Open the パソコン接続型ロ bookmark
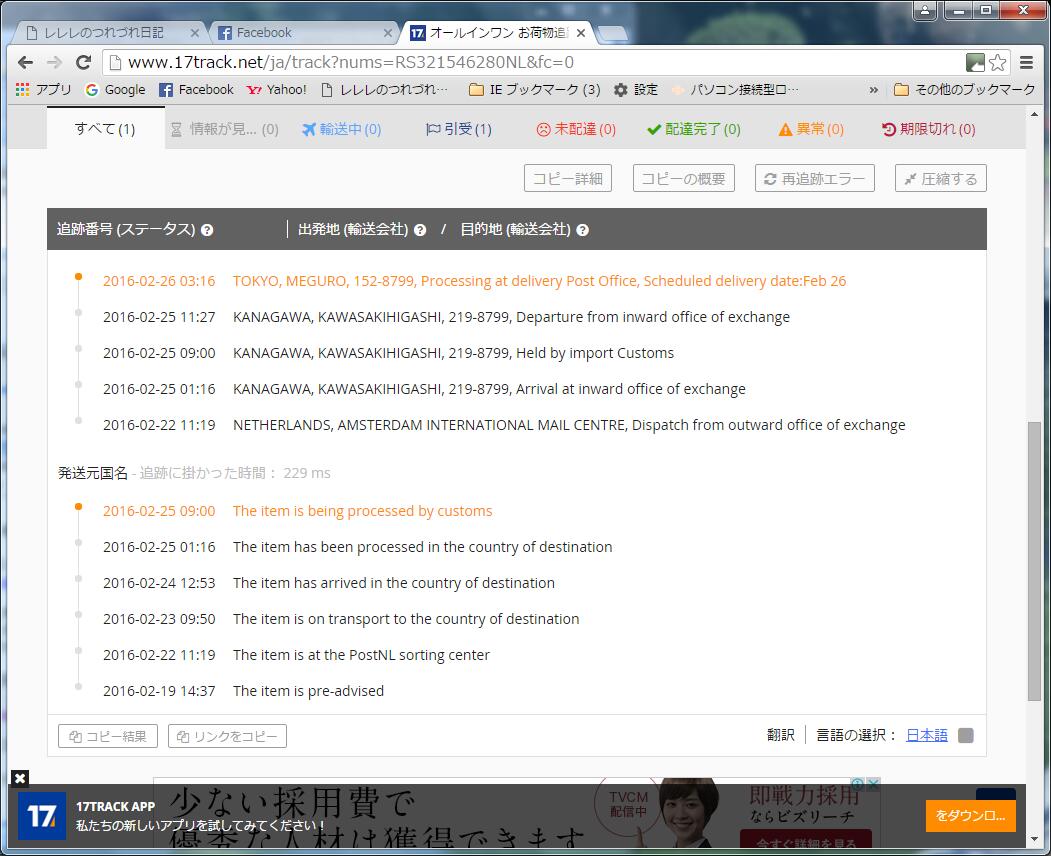Viewport: 1051px width, 856px height. pyautogui.click(x=735, y=89)
